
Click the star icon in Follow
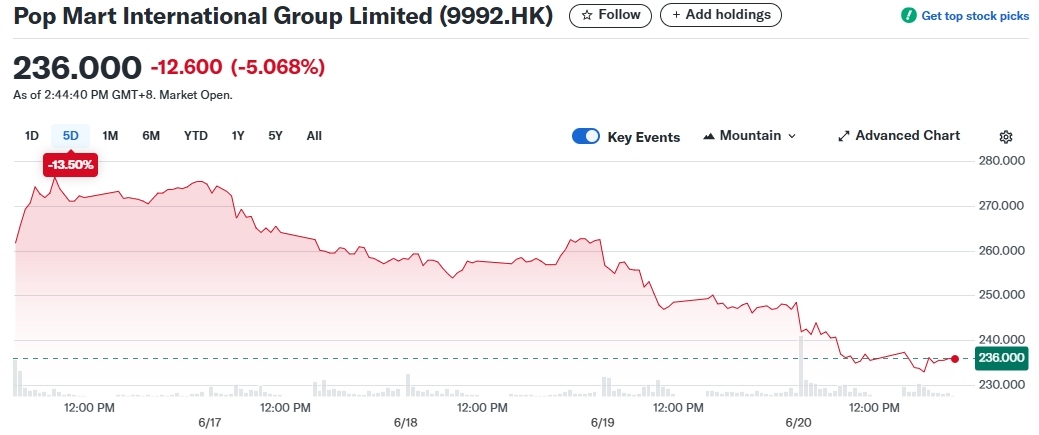coord(586,15)
